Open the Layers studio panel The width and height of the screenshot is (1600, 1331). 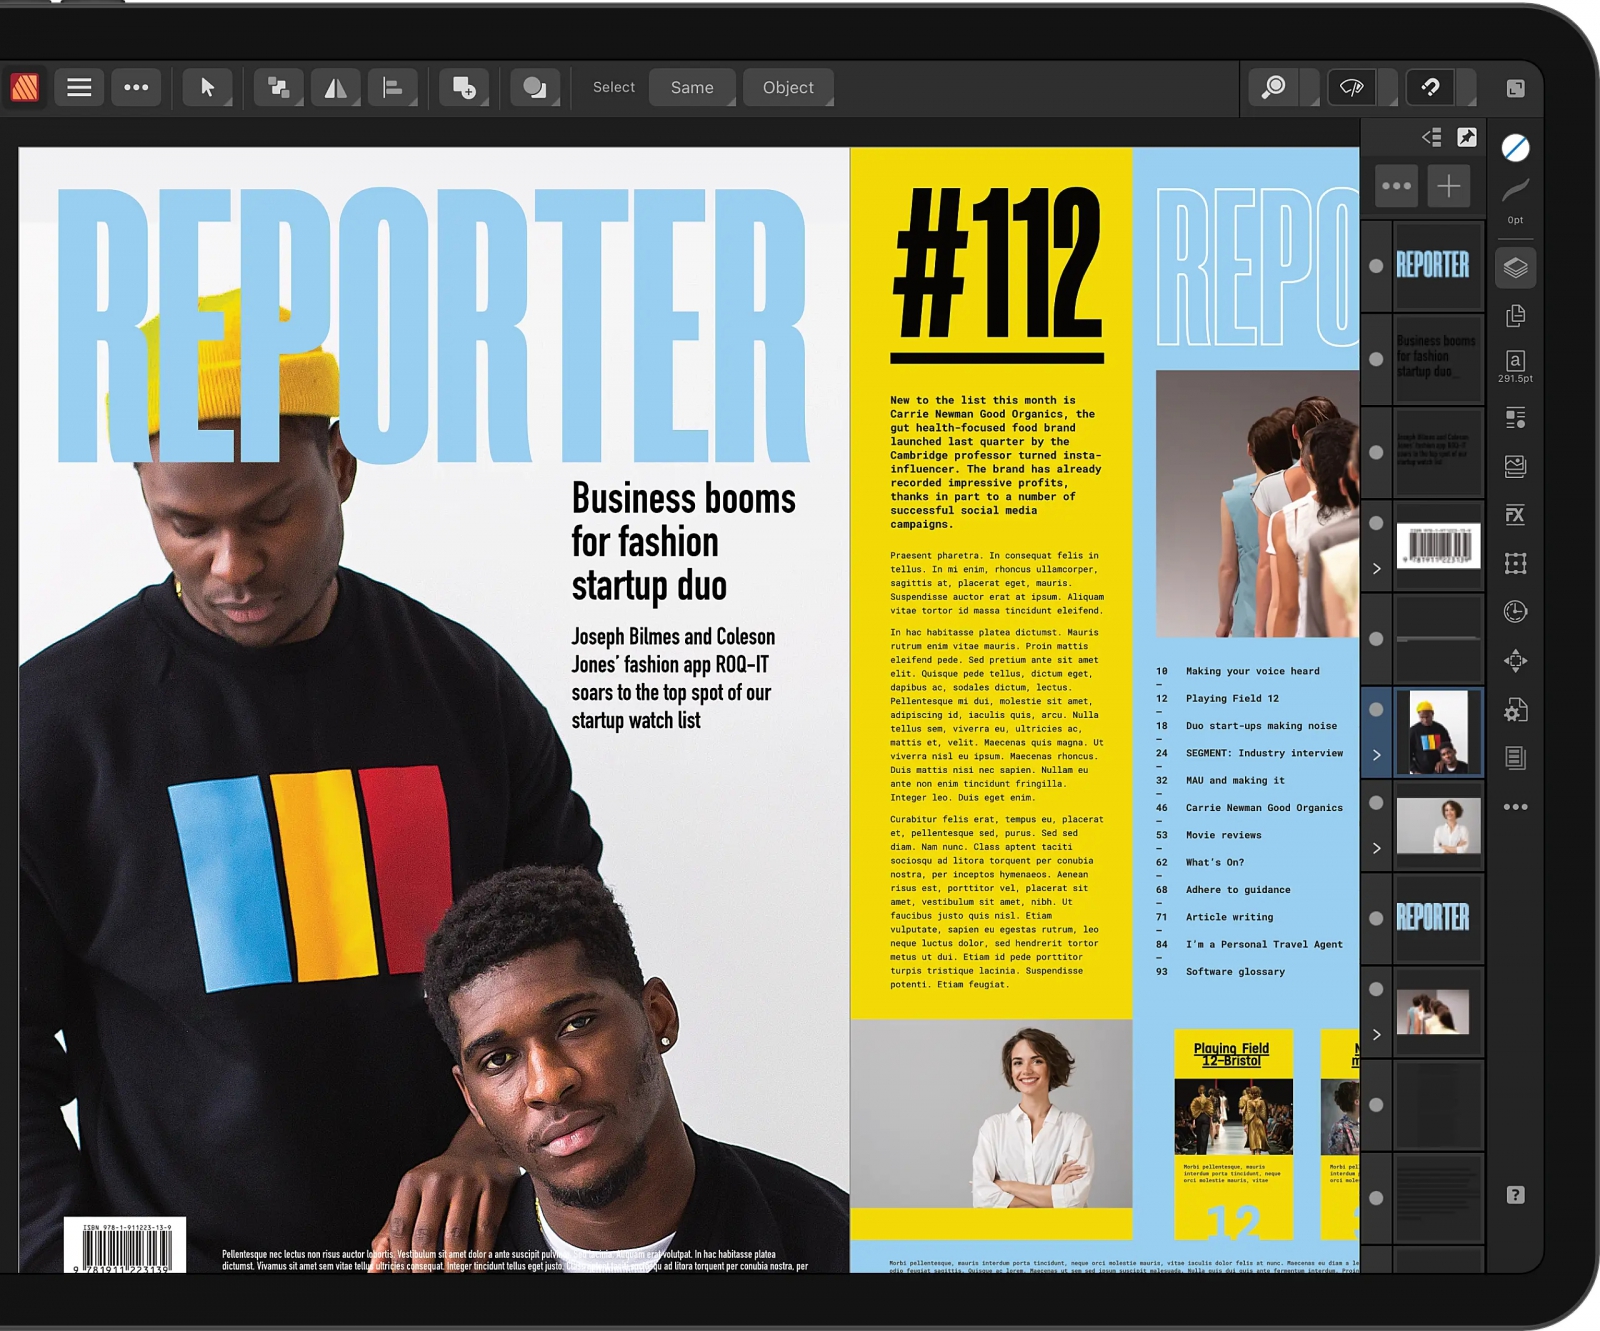point(1515,268)
